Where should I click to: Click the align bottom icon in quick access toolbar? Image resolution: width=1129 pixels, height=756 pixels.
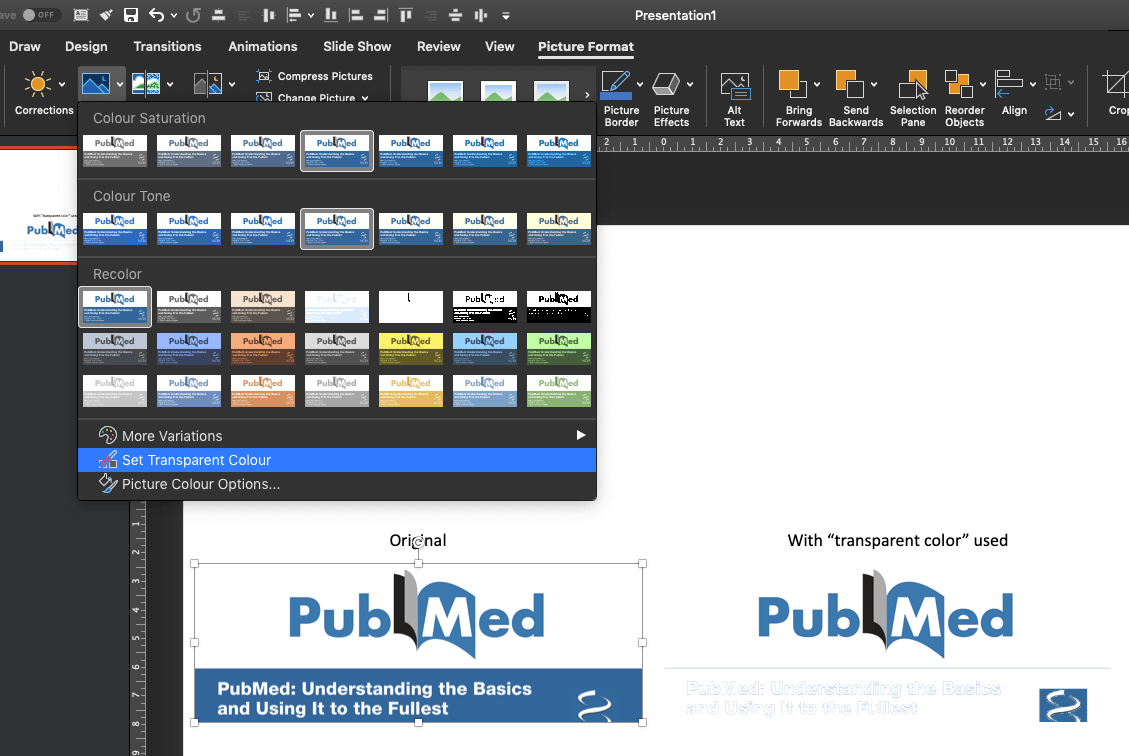click(x=330, y=14)
